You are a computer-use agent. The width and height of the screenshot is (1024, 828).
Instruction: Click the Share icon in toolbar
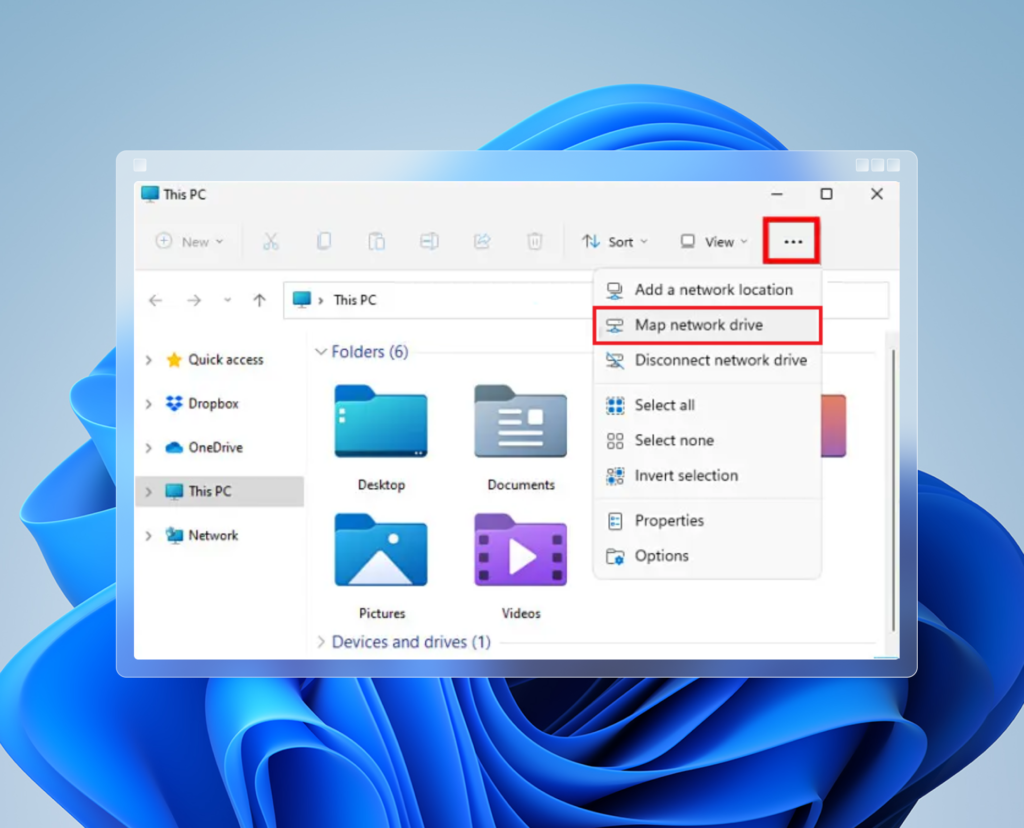tap(482, 242)
